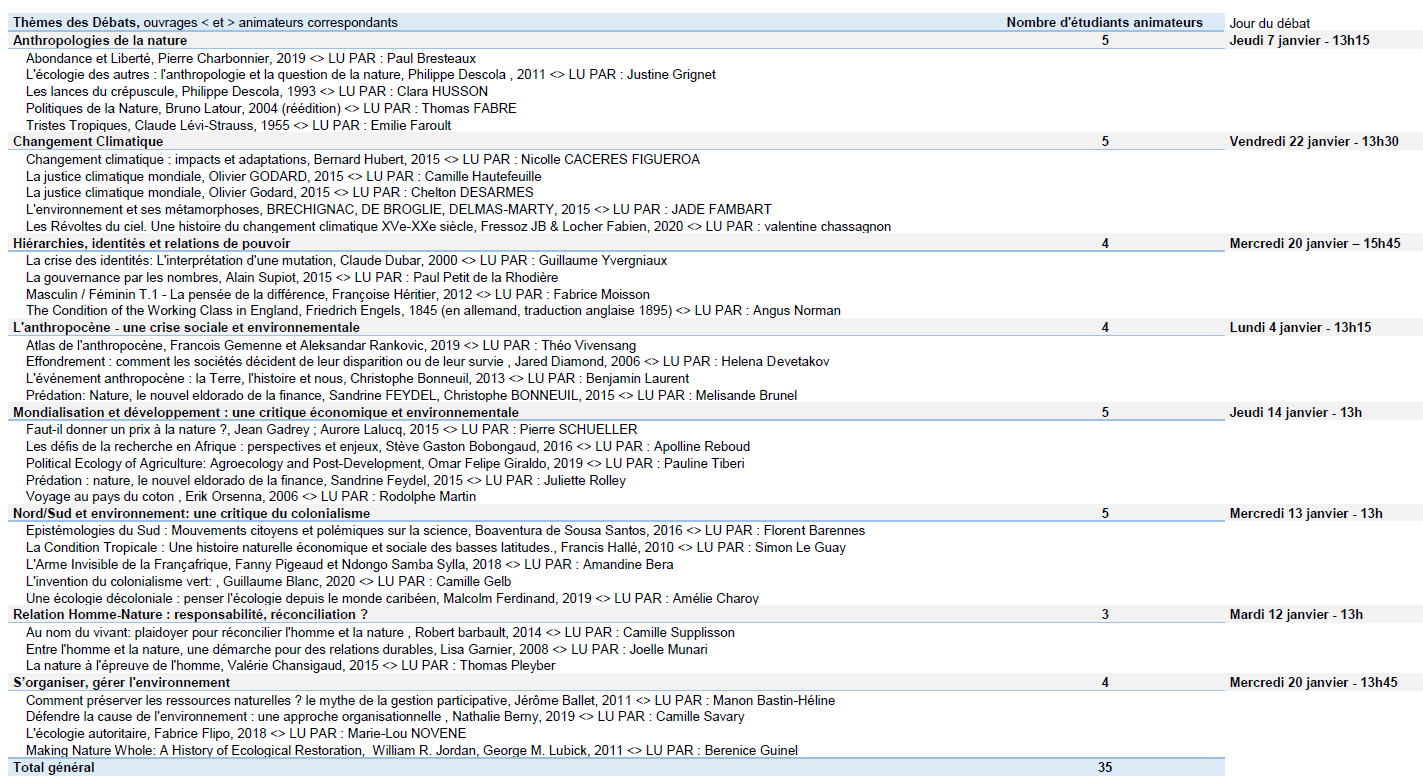Click the 'Total général' row label

click(x=54, y=767)
